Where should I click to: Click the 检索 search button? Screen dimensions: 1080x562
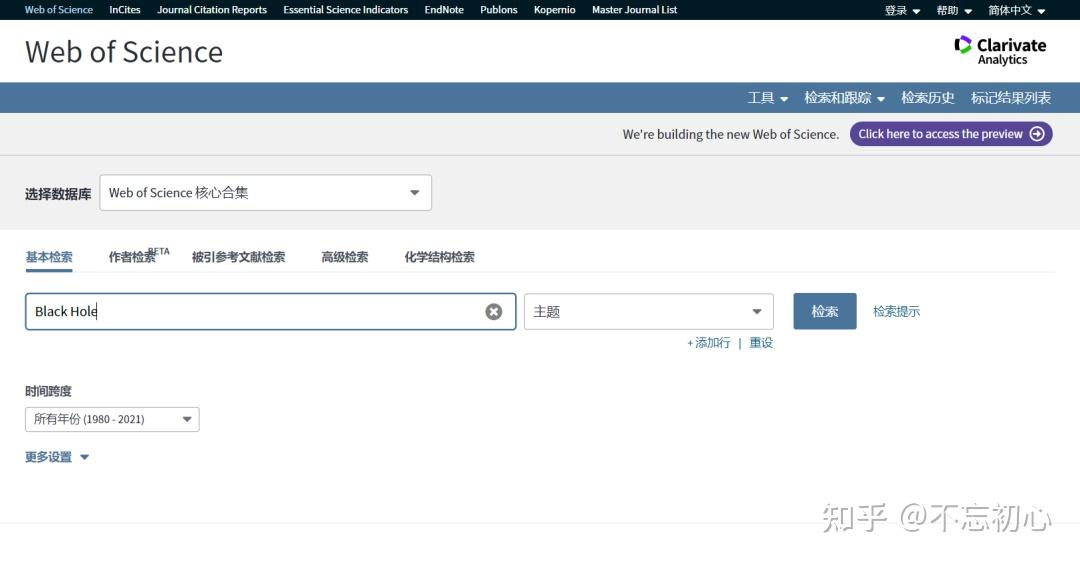824,311
